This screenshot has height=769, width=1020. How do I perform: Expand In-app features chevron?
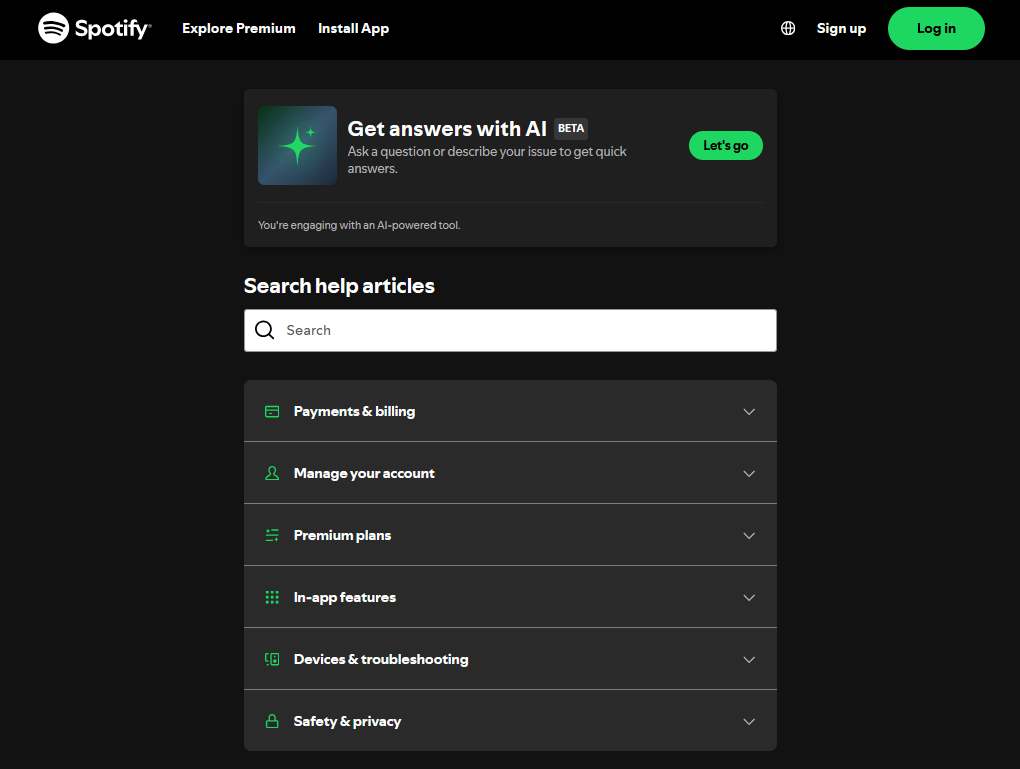point(749,597)
